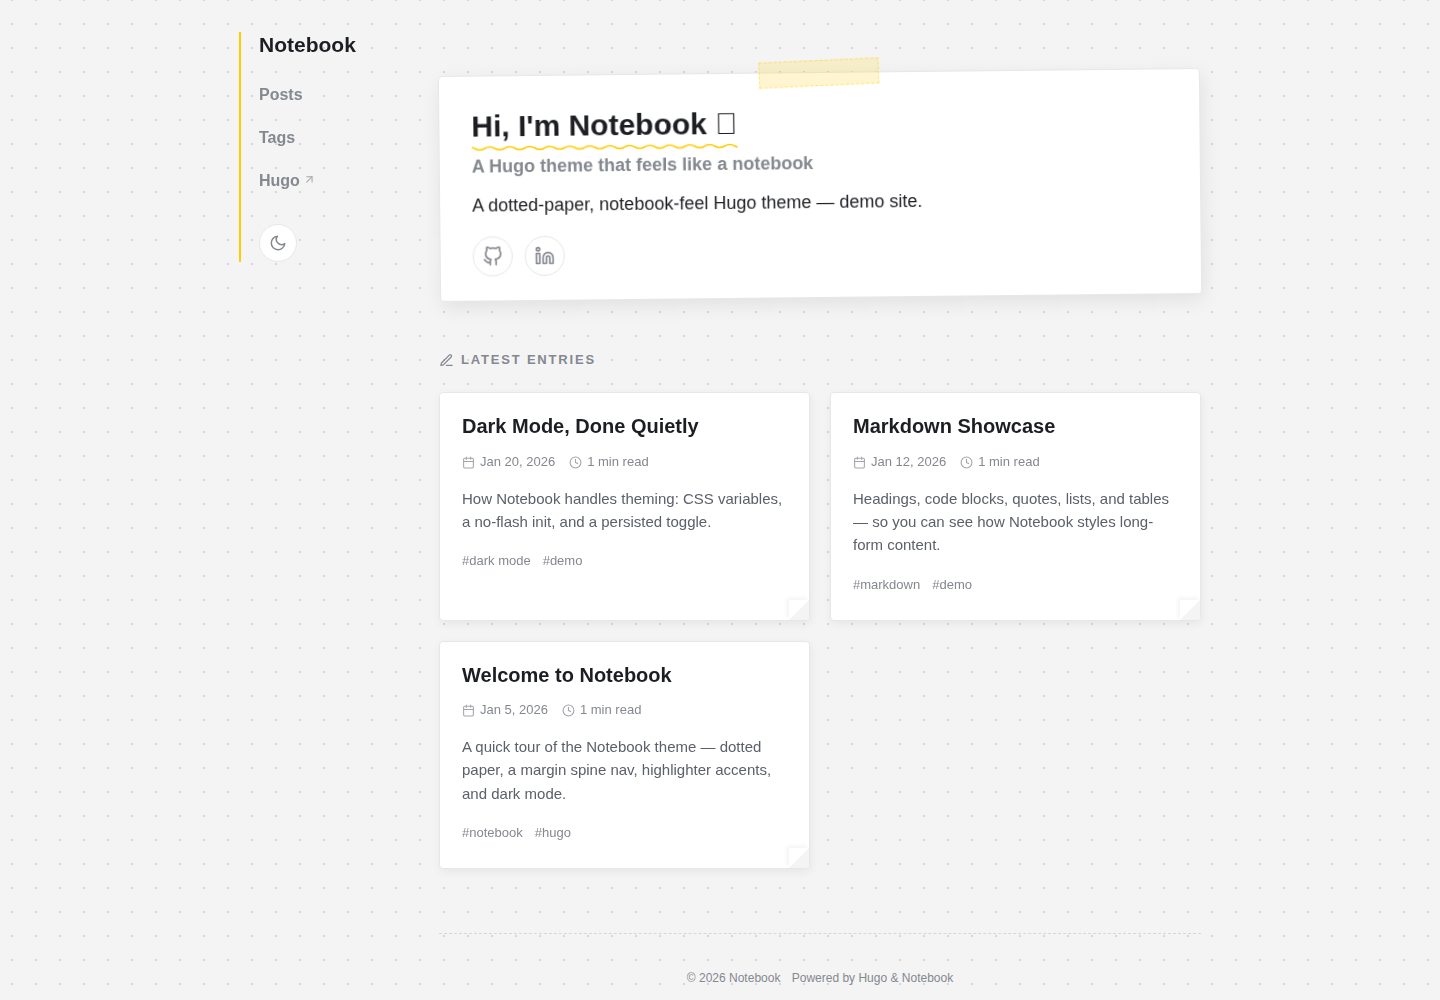Click the 'Jan 12, 2026' date text
1440x1000 pixels.
908,462
